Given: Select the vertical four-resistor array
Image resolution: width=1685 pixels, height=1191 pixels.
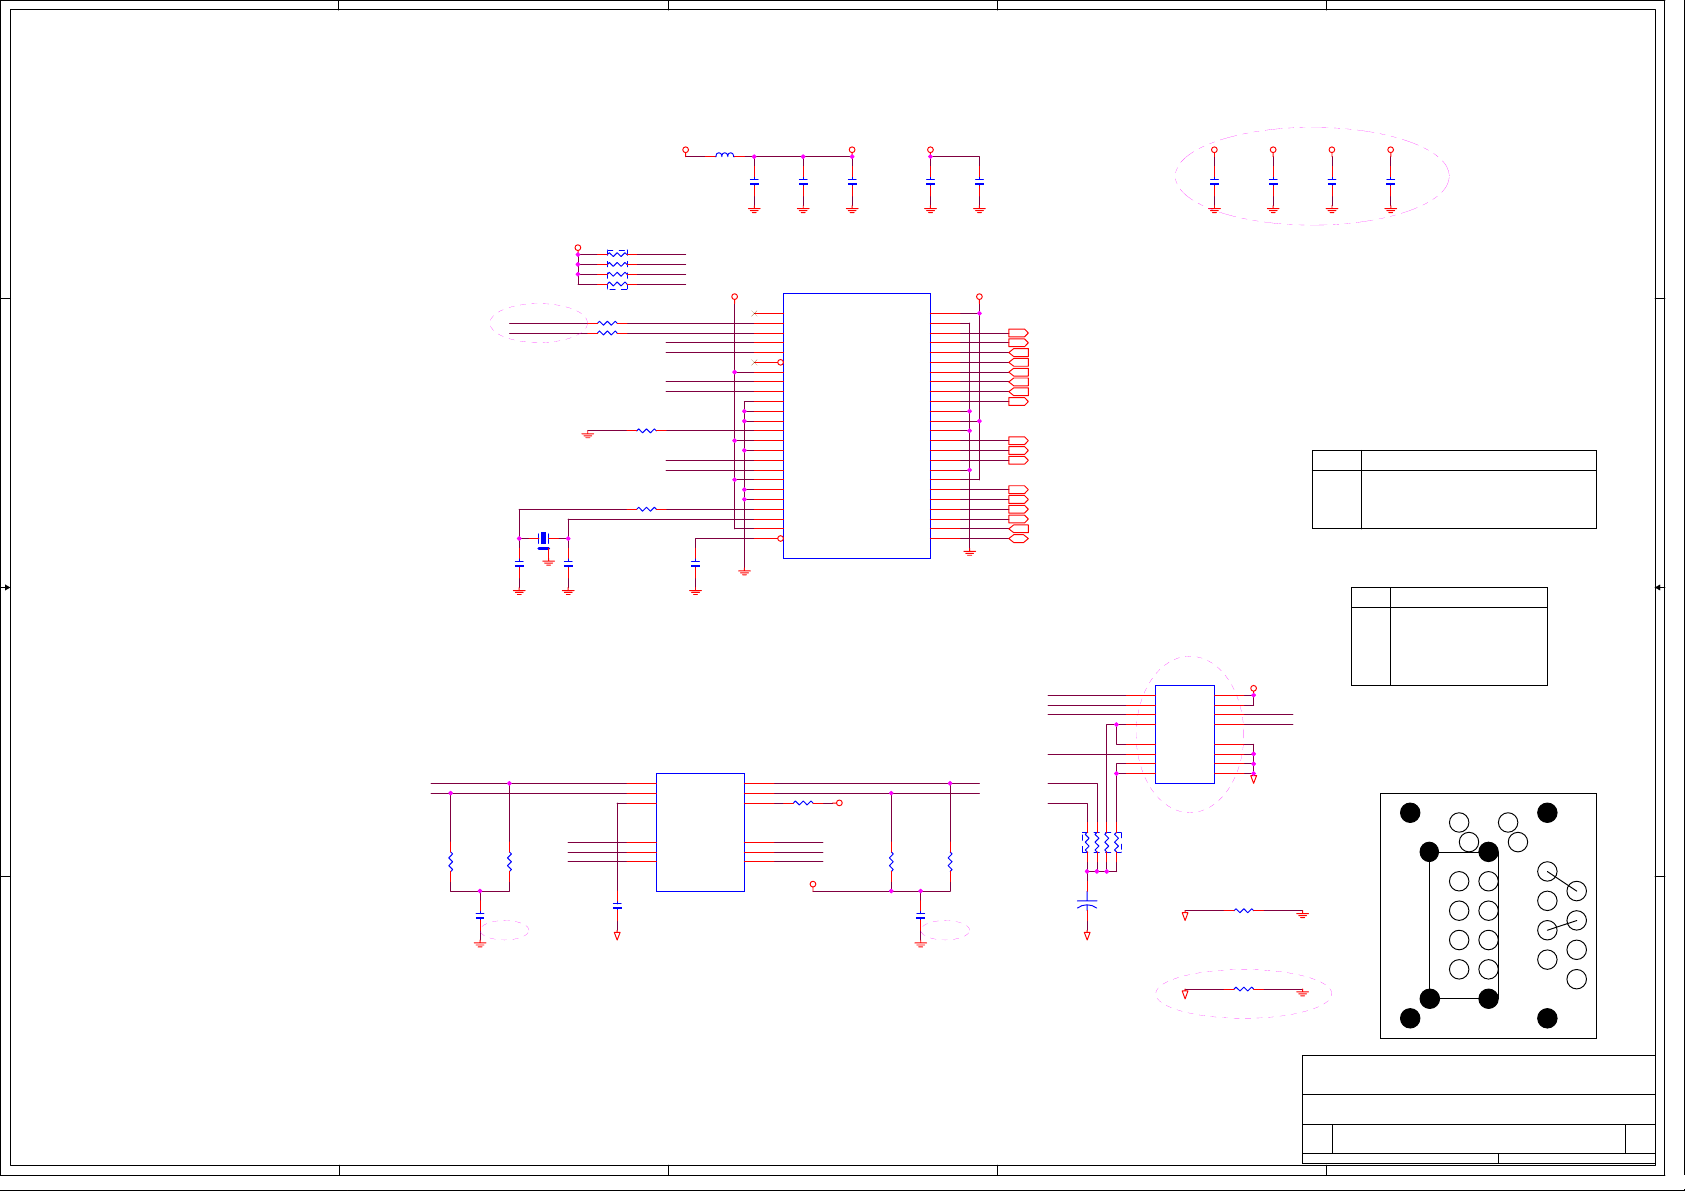Looking at the screenshot, I should [x=1102, y=843].
